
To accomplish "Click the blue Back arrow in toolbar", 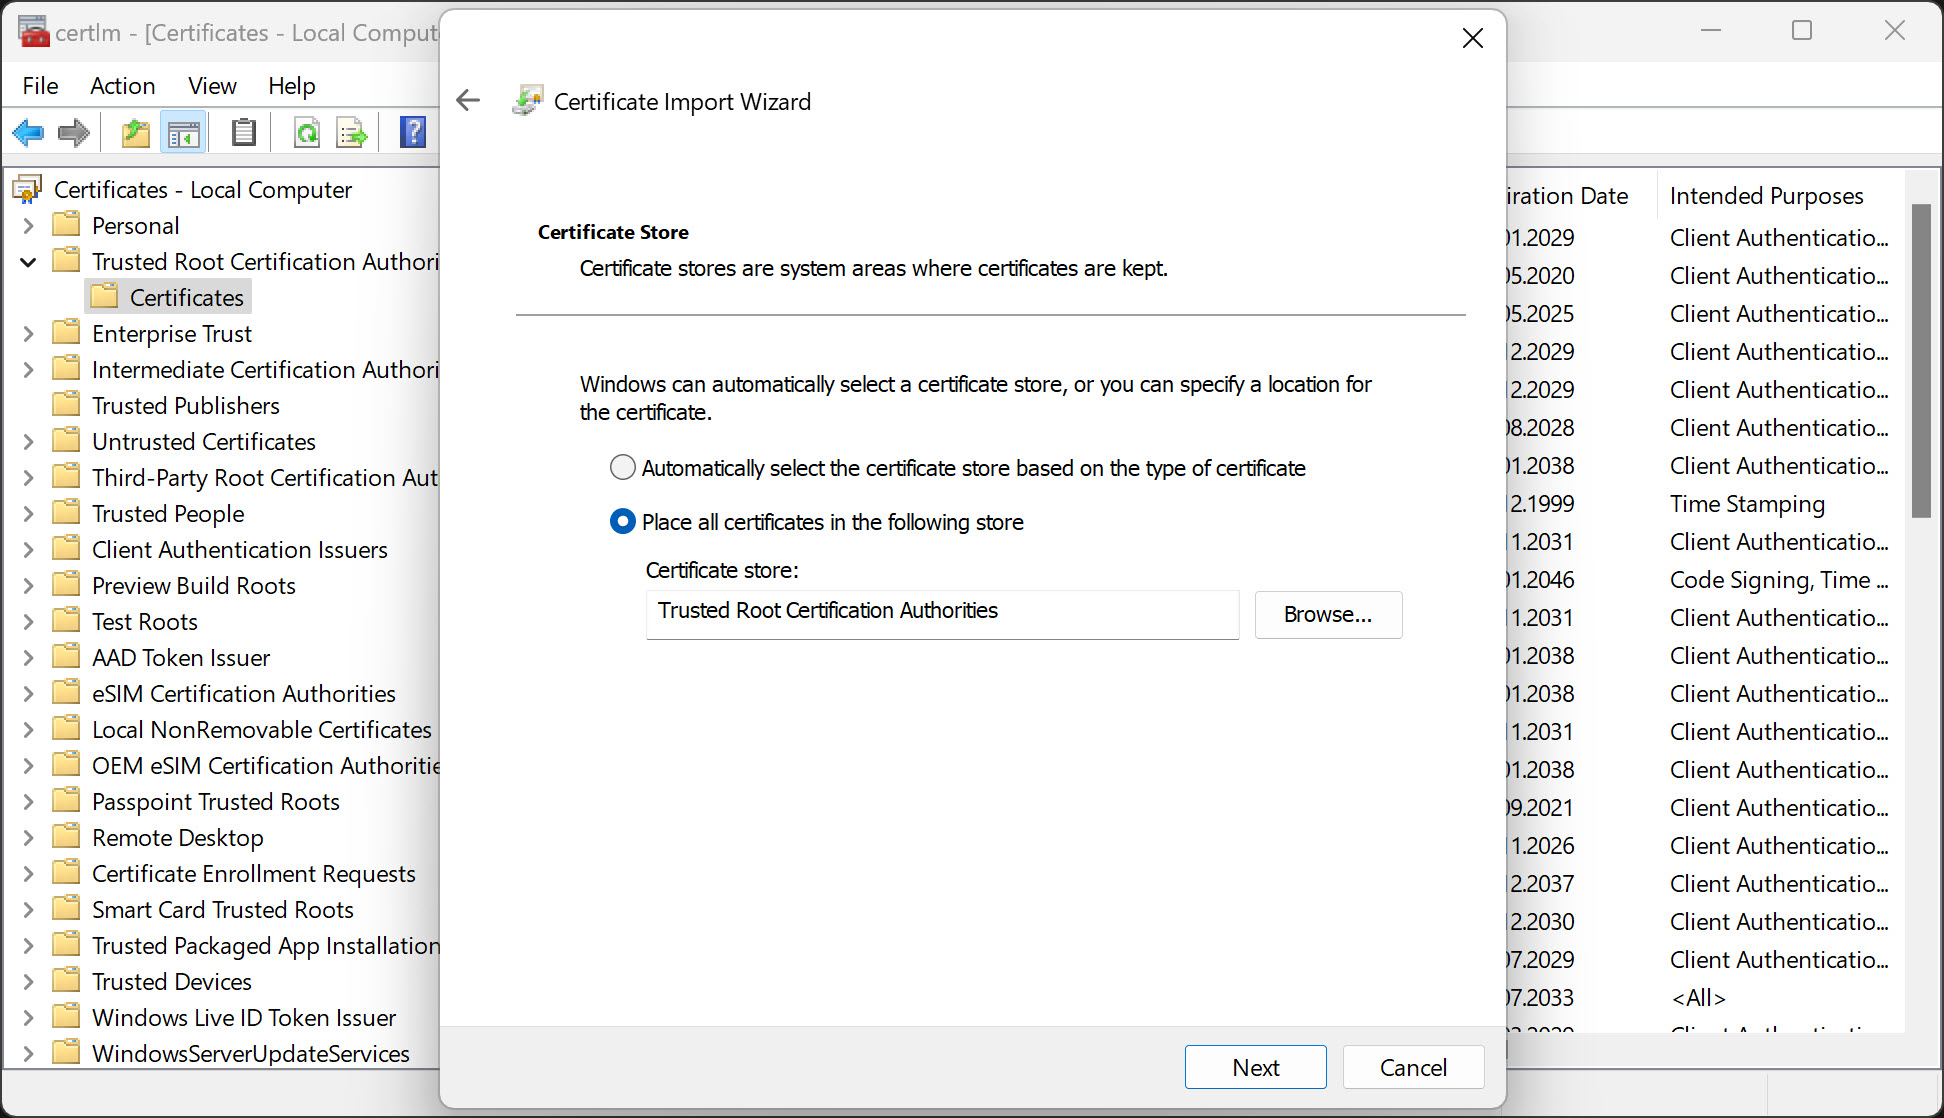I will click(x=29, y=132).
